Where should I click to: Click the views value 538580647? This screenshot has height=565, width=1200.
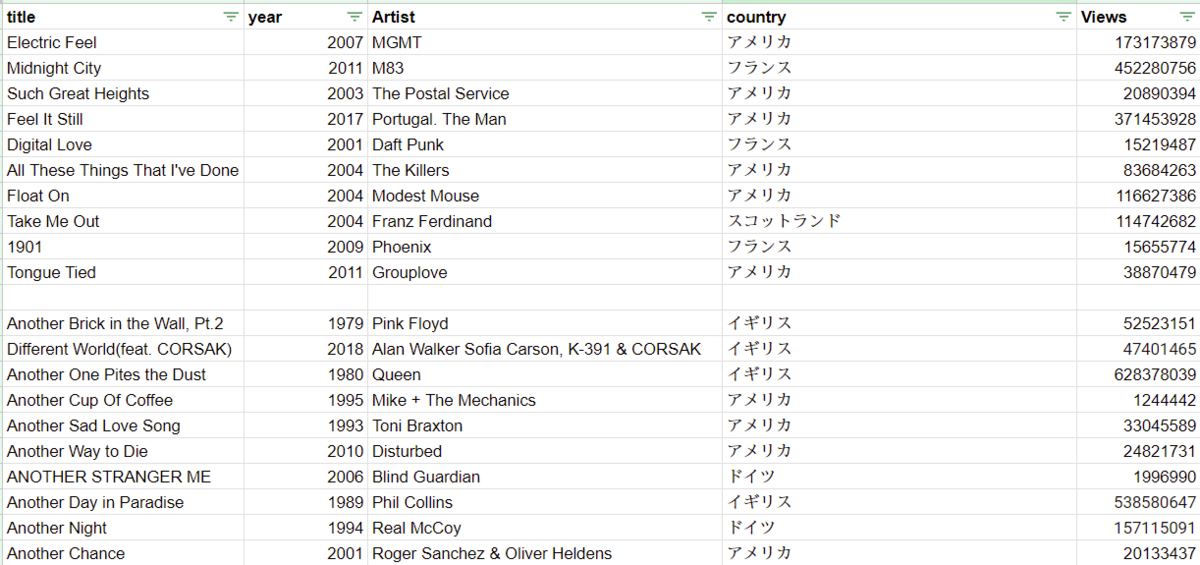click(x=1138, y=502)
